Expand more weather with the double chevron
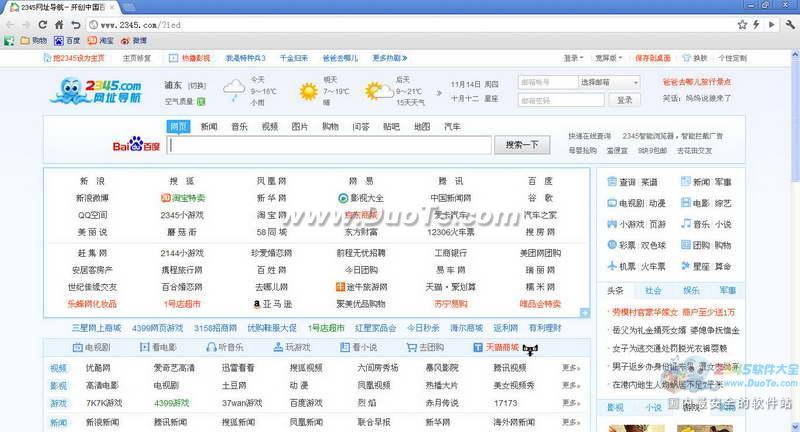800x432 pixels. [439, 93]
